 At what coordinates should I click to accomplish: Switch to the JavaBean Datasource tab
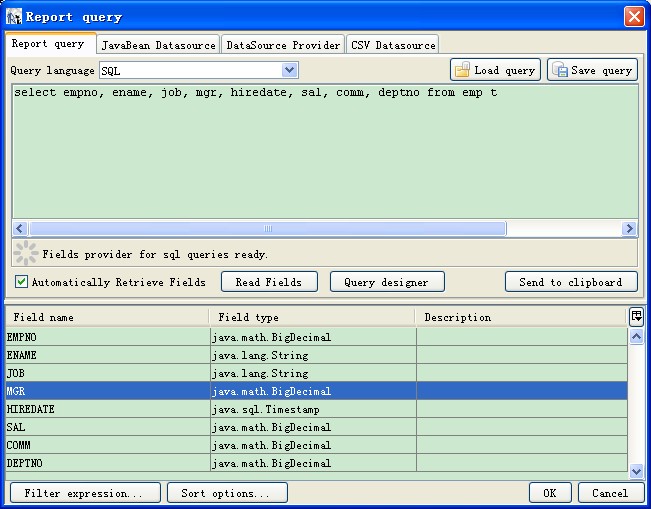pyautogui.click(x=159, y=45)
